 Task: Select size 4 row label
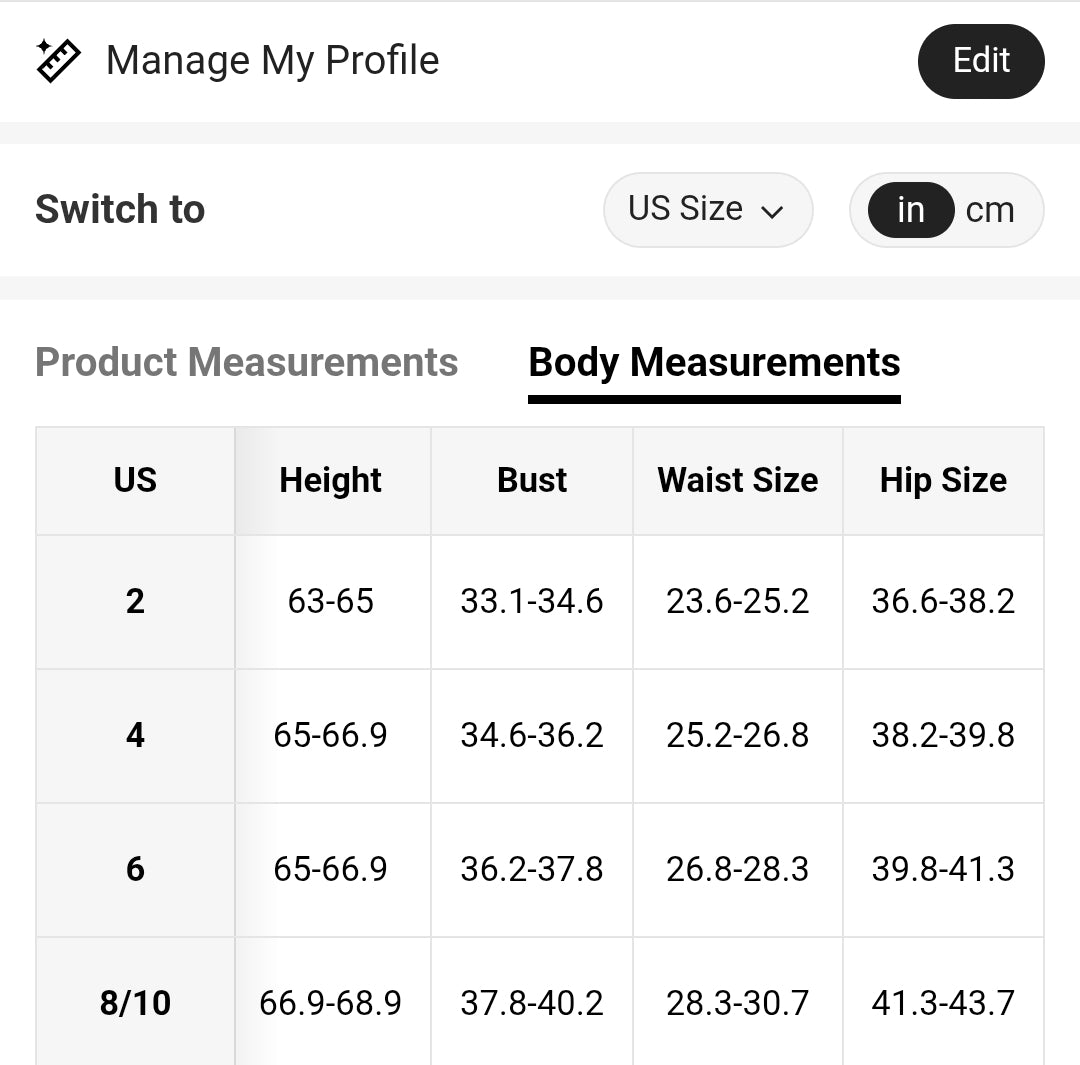pyautogui.click(x=135, y=735)
